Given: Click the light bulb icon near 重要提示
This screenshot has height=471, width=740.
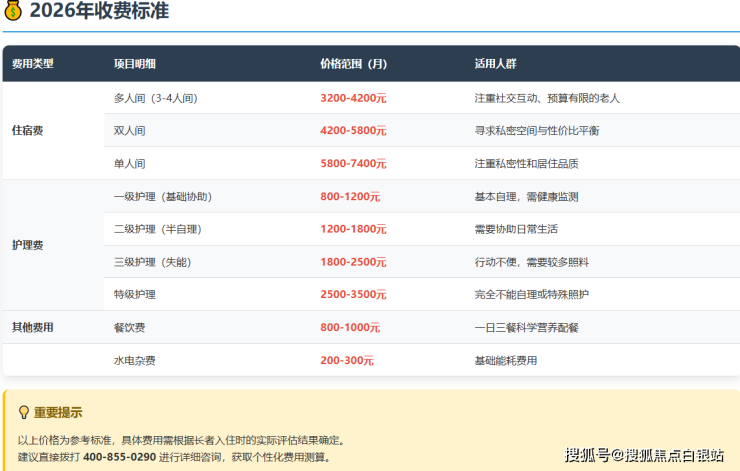Looking at the screenshot, I should pyautogui.click(x=24, y=412).
